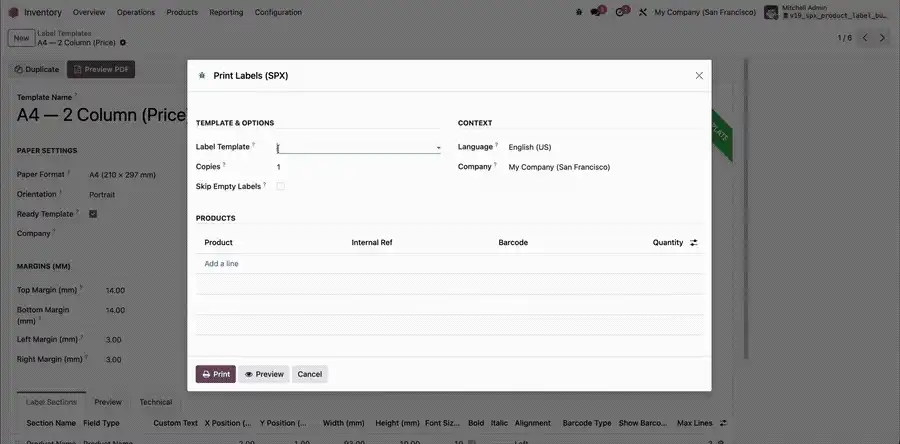The height and width of the screenshot is (444, 900).
Task: Click Add a line in Products
Action: click(x=222, y=264)
